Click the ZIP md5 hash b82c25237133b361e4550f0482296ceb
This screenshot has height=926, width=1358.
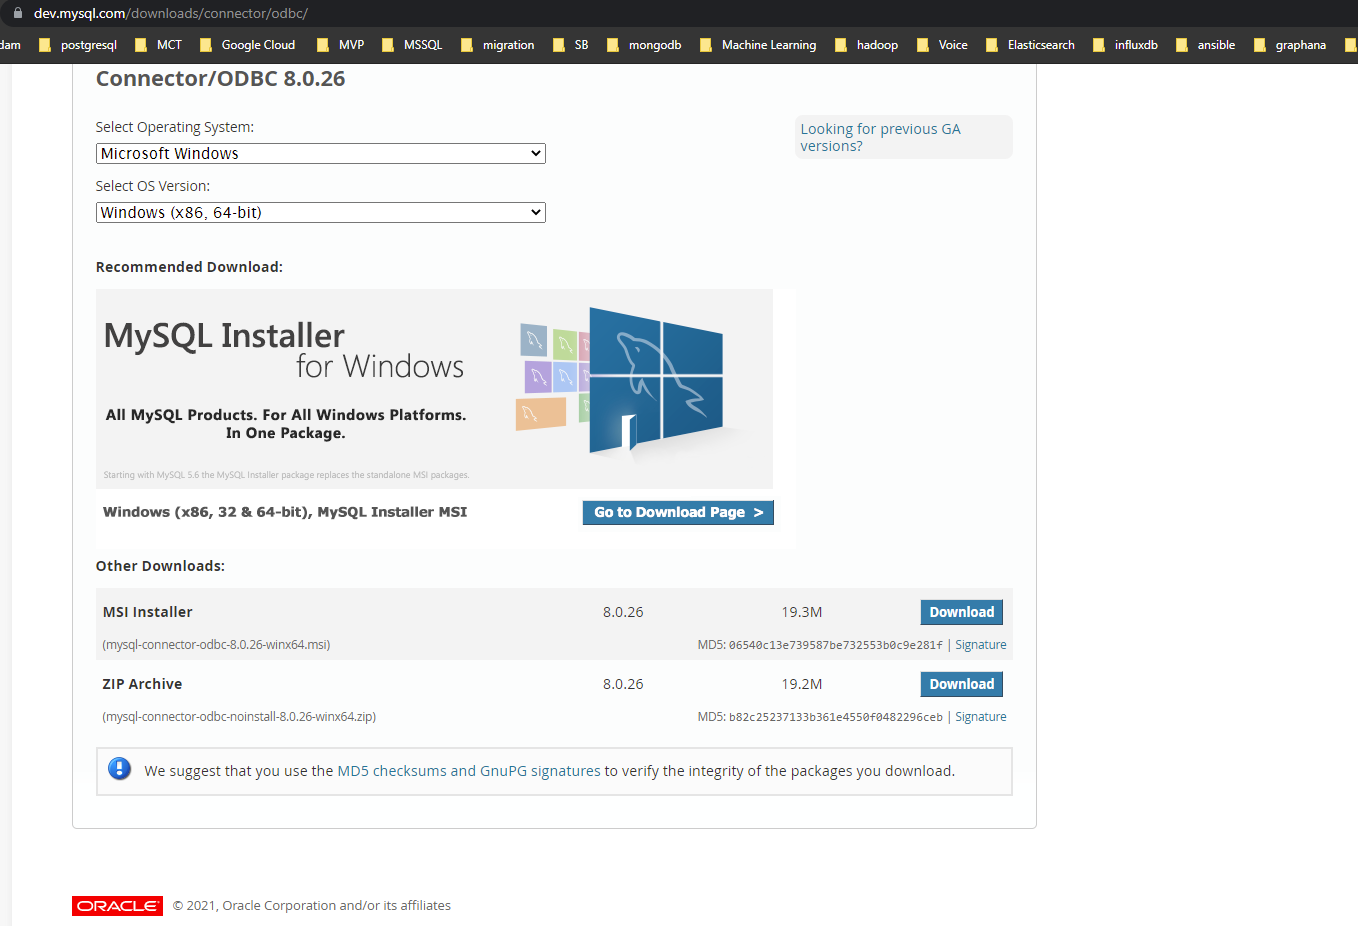(x=835, y=717)
